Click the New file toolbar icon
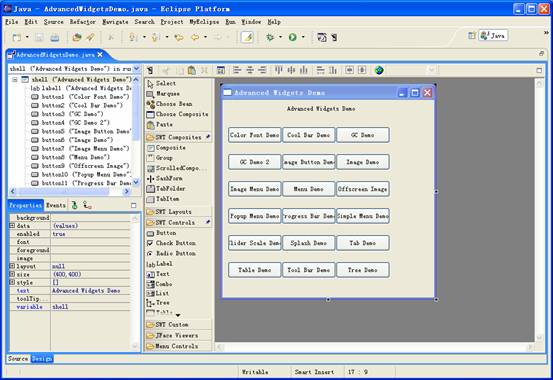553x380 pixels. 17,37
